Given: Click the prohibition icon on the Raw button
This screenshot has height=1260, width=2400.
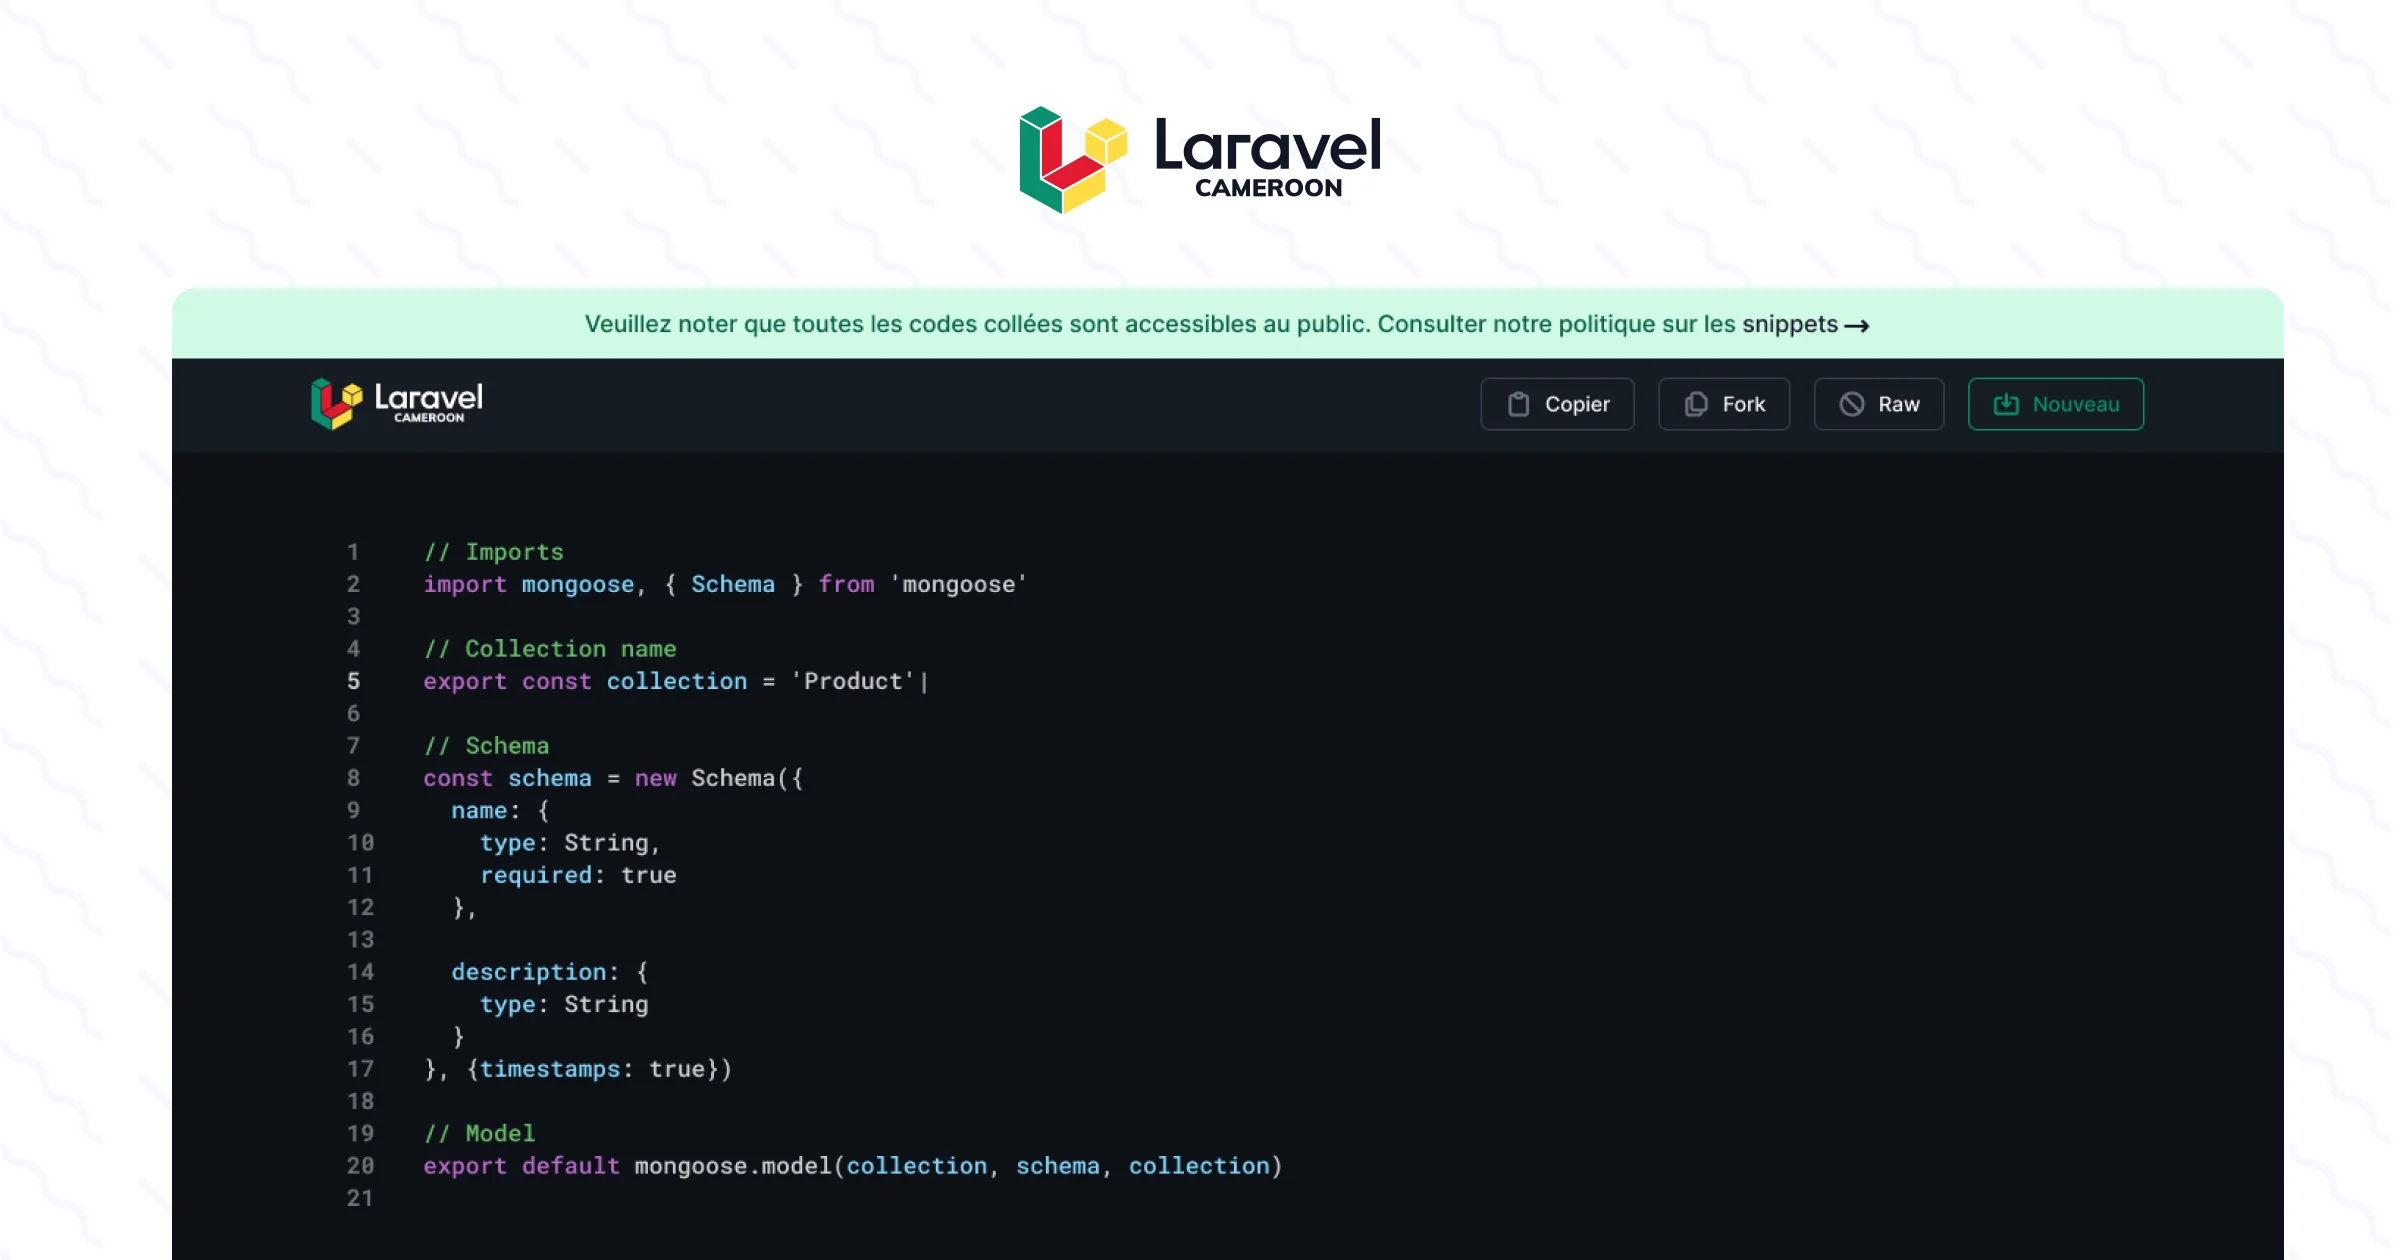Looking at the screenshot, I should [x=1852, y=404].
